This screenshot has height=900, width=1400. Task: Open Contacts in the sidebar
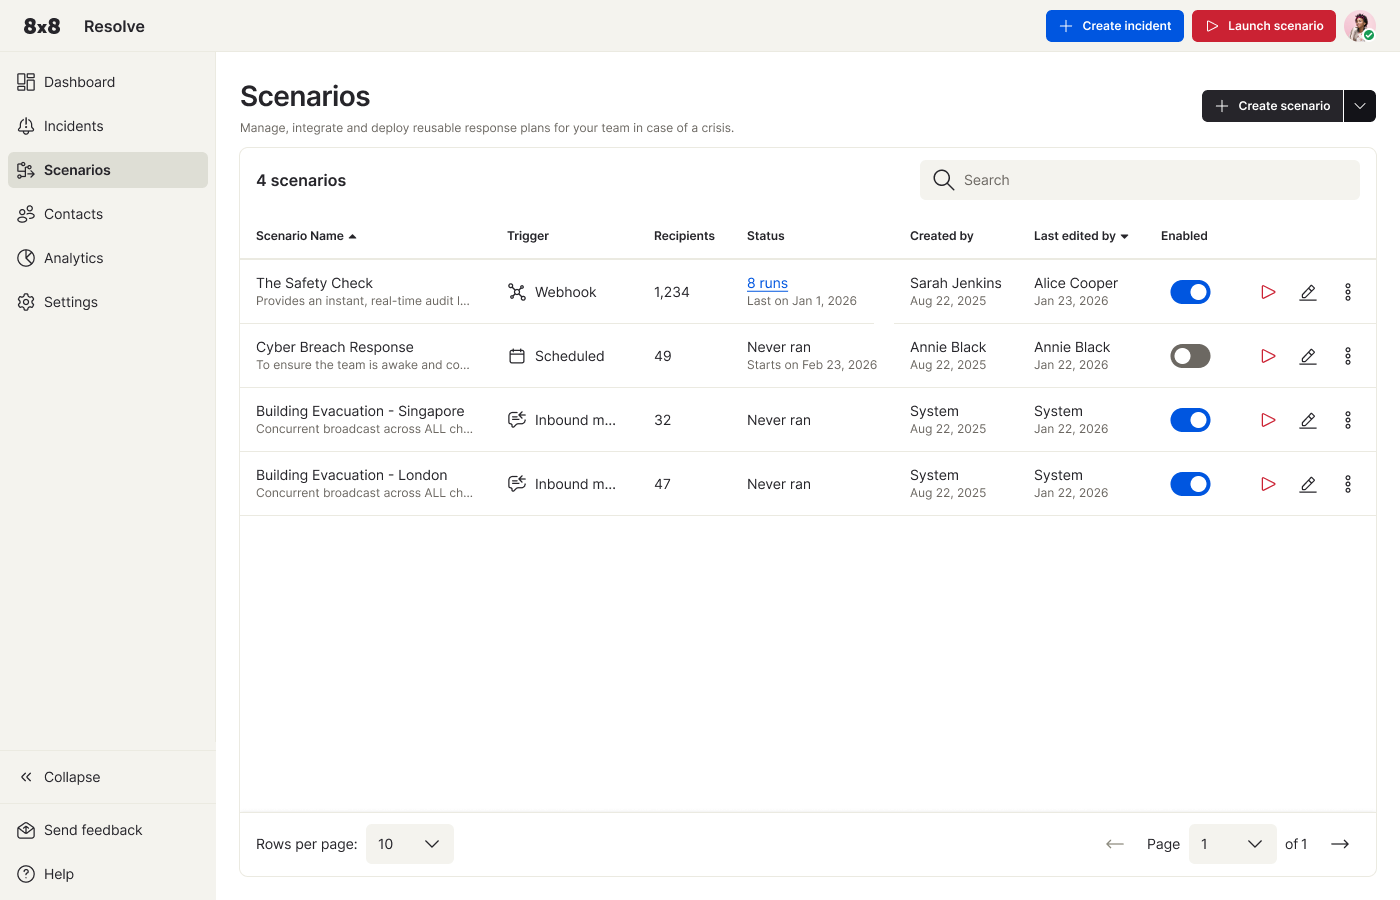pos(108,214)
